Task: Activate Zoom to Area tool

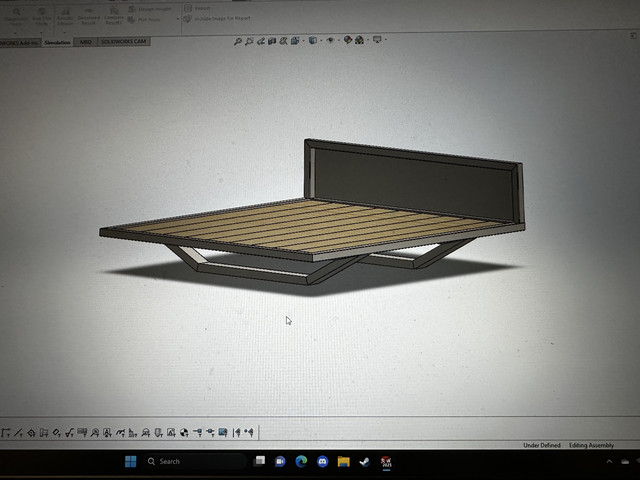Action: [249, 41]
